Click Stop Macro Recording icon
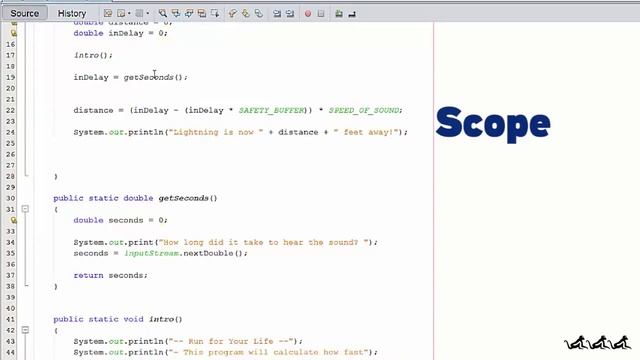 pos(321,13)
